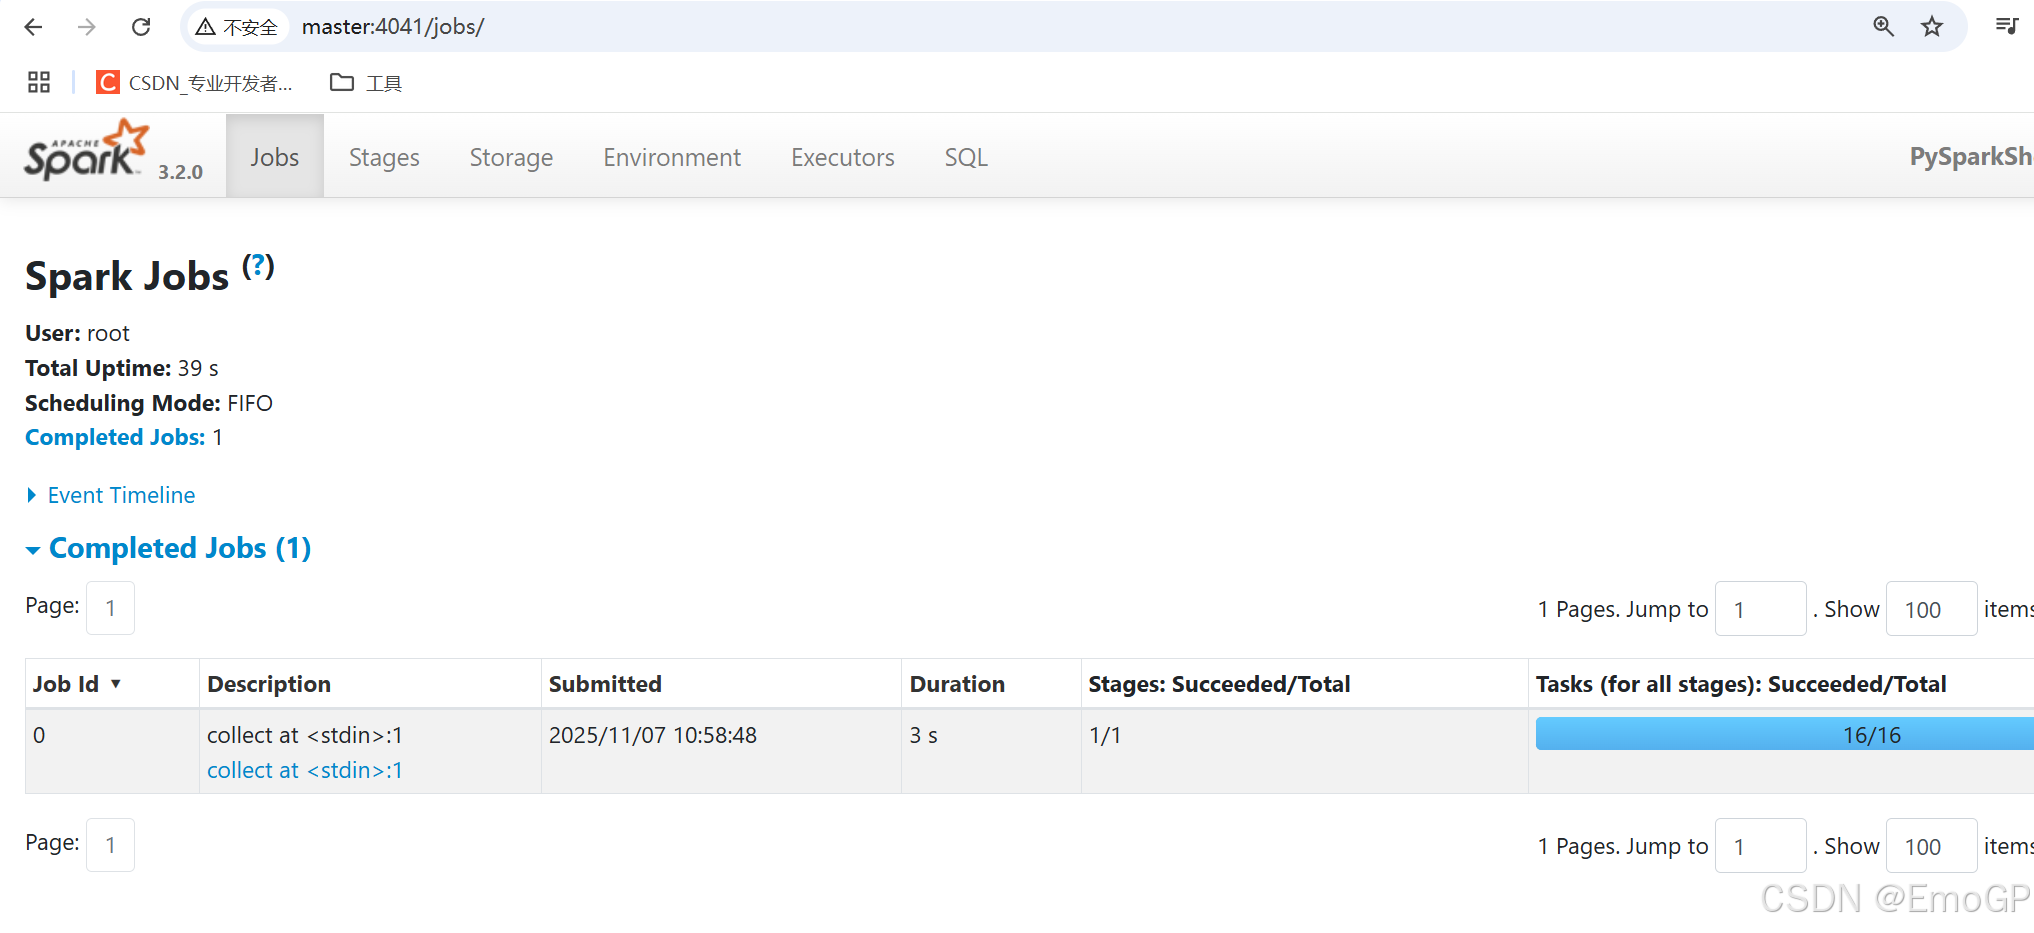
Task: Open the apps grid in bookmarks bar
Action: click(x=39, y=82)
